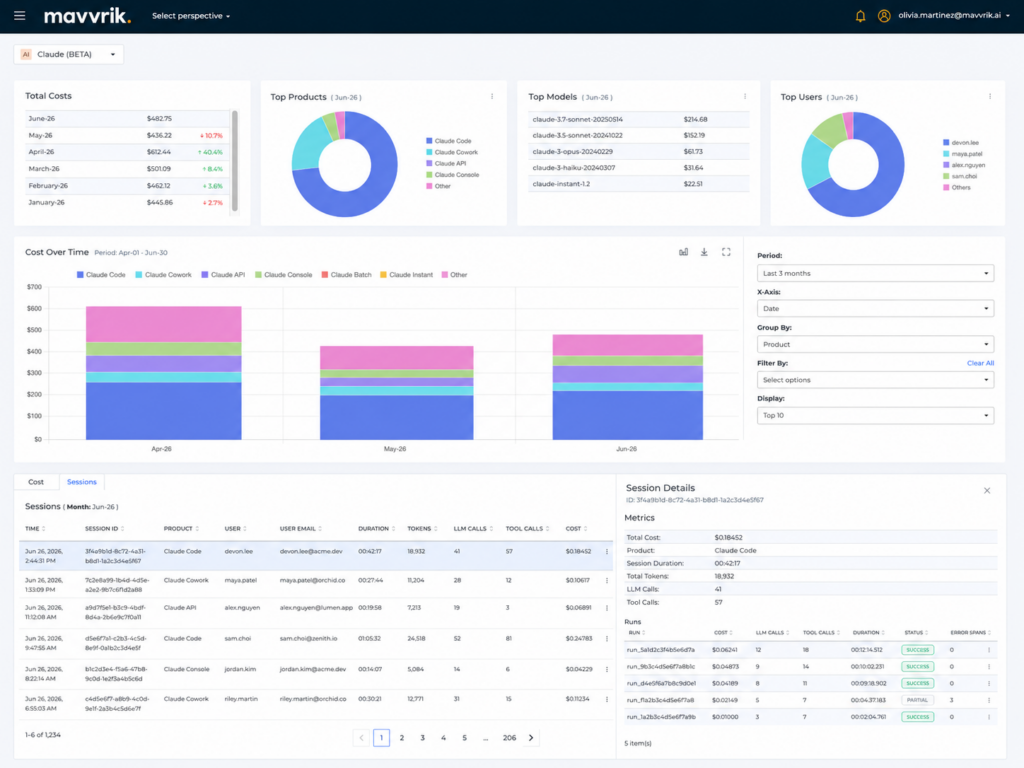Screen dimensions: 1024x768
Task: Toggle Claude Instant series in chart legend
Action: (x=406, y=275)
